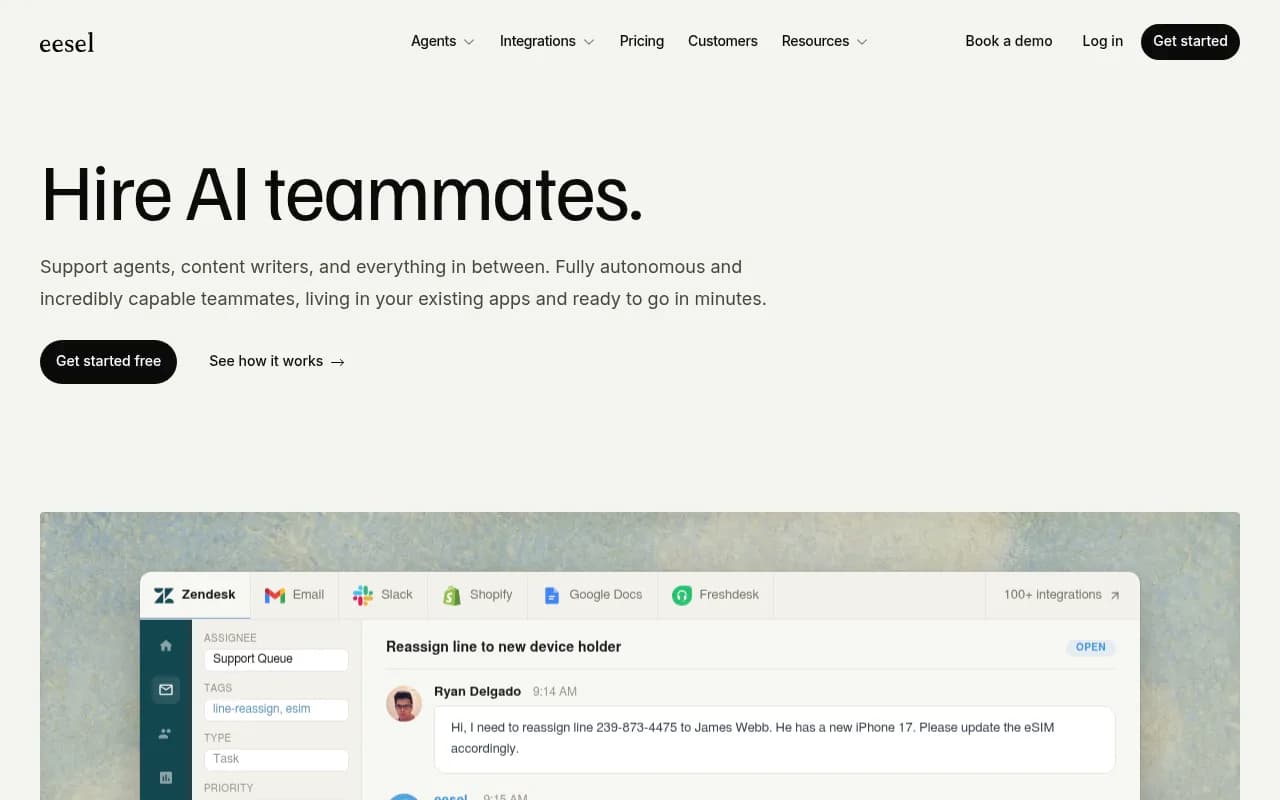The image size is (1280, 800).
Task: Expand the Resources dropdown menu
Action: [x=823, y=41]
